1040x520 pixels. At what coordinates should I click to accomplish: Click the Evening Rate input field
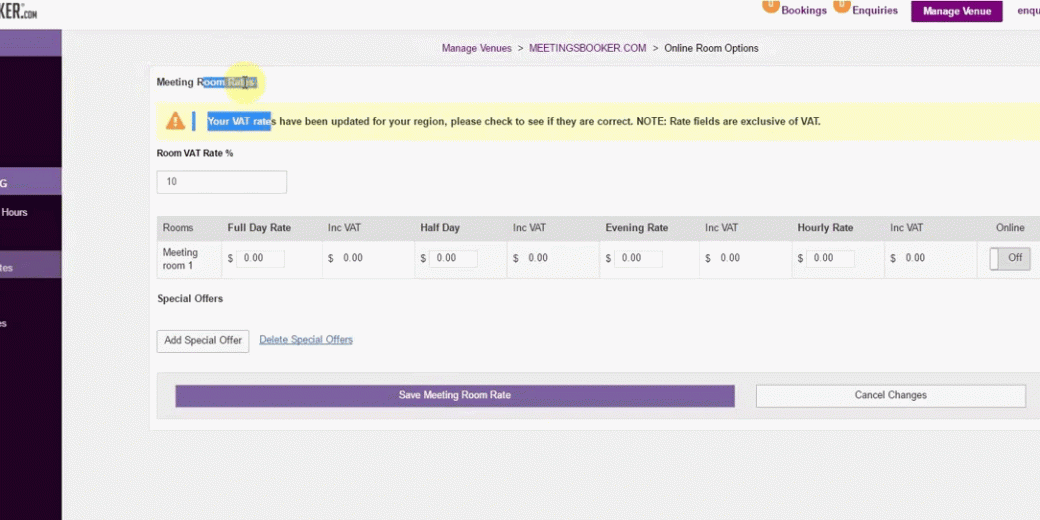[x=638, y=258]
